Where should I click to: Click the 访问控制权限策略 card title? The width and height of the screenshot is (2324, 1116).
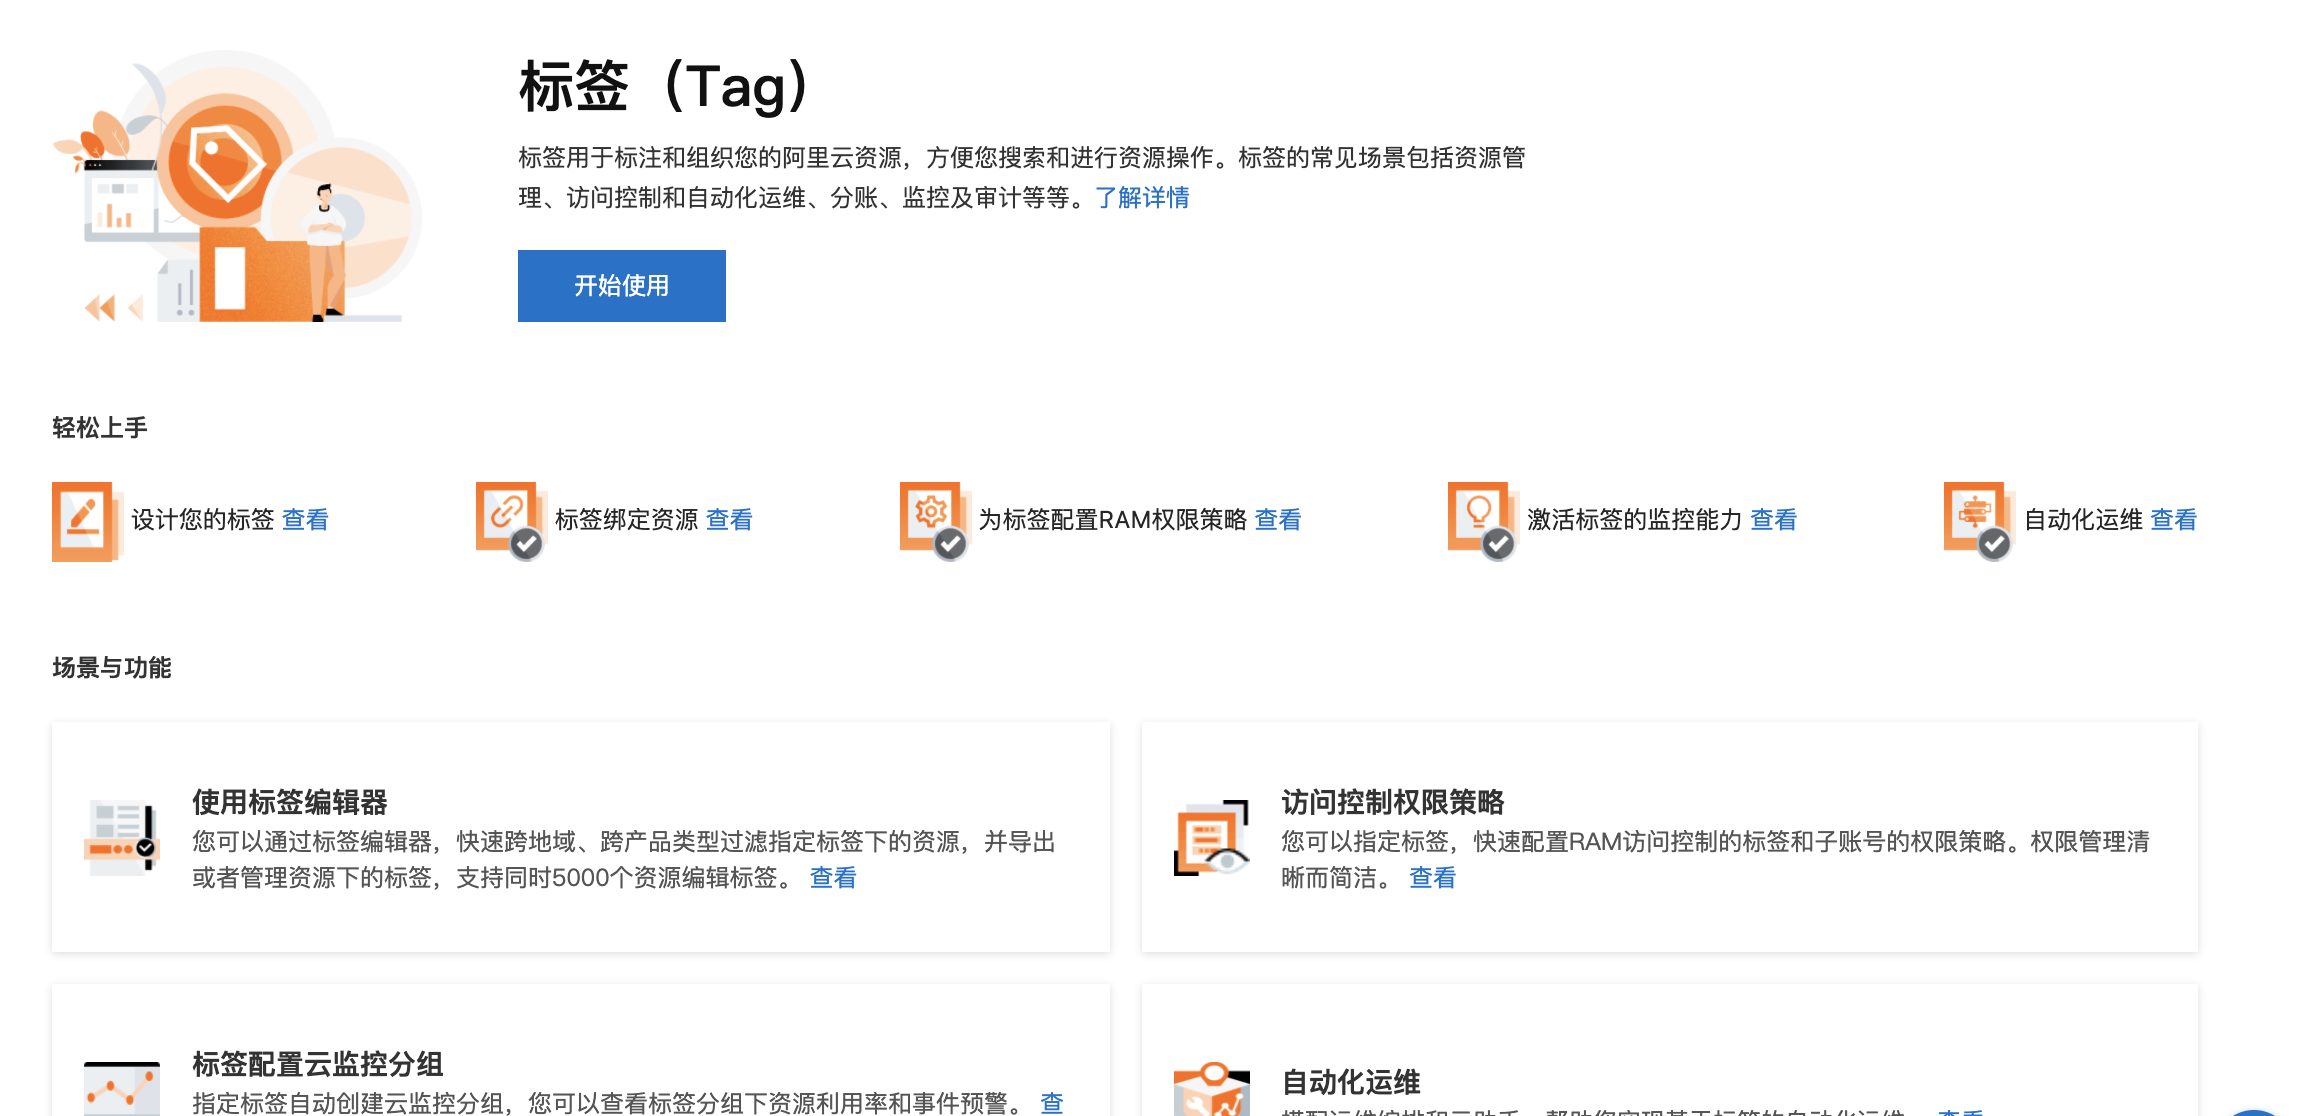tap(1392, 802)
